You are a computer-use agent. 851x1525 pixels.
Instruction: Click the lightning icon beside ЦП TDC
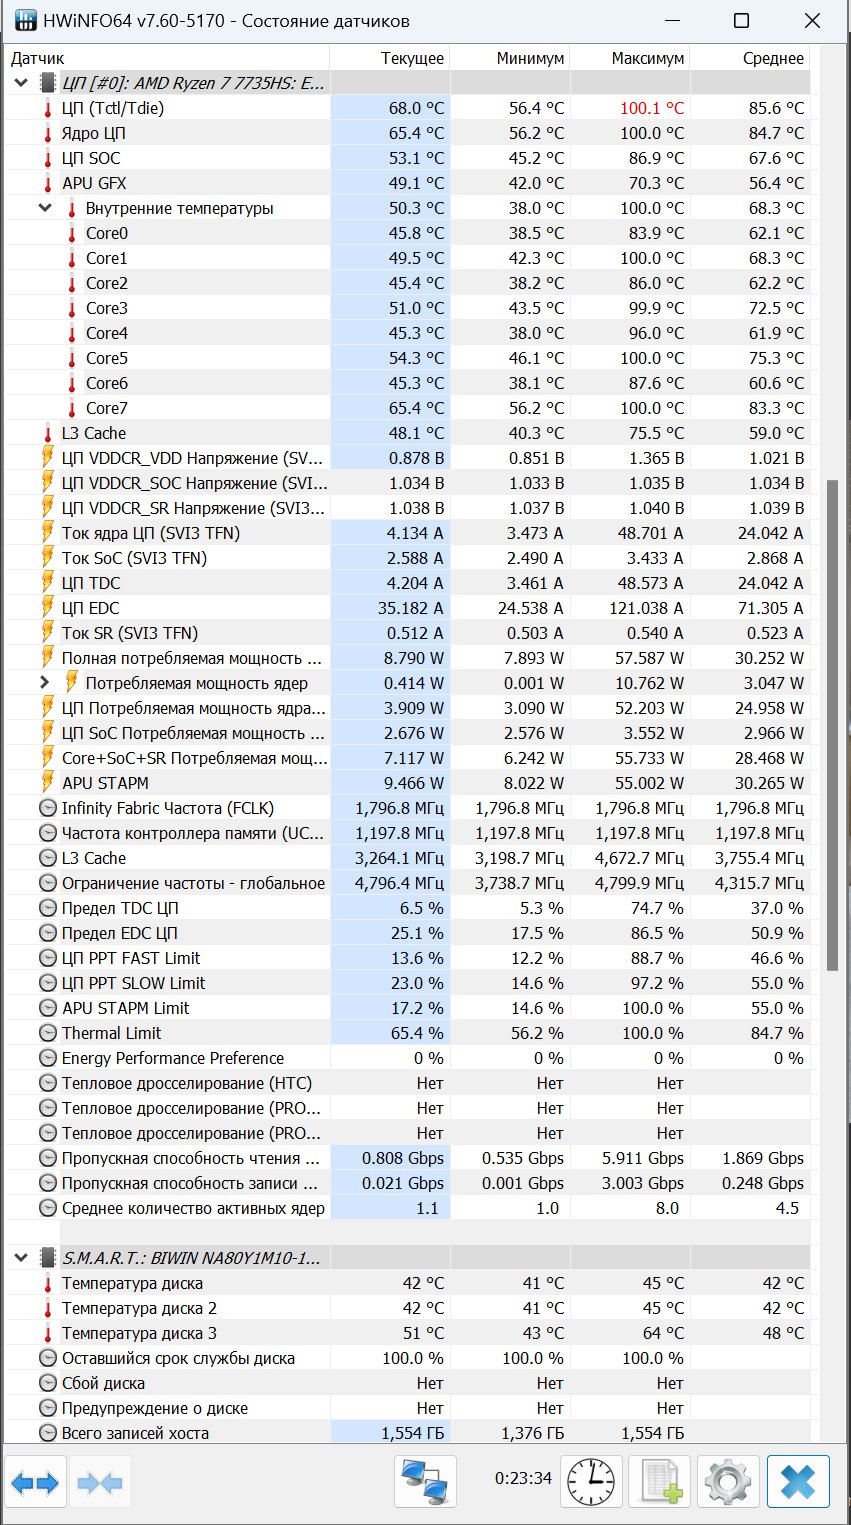click(47, 583)
